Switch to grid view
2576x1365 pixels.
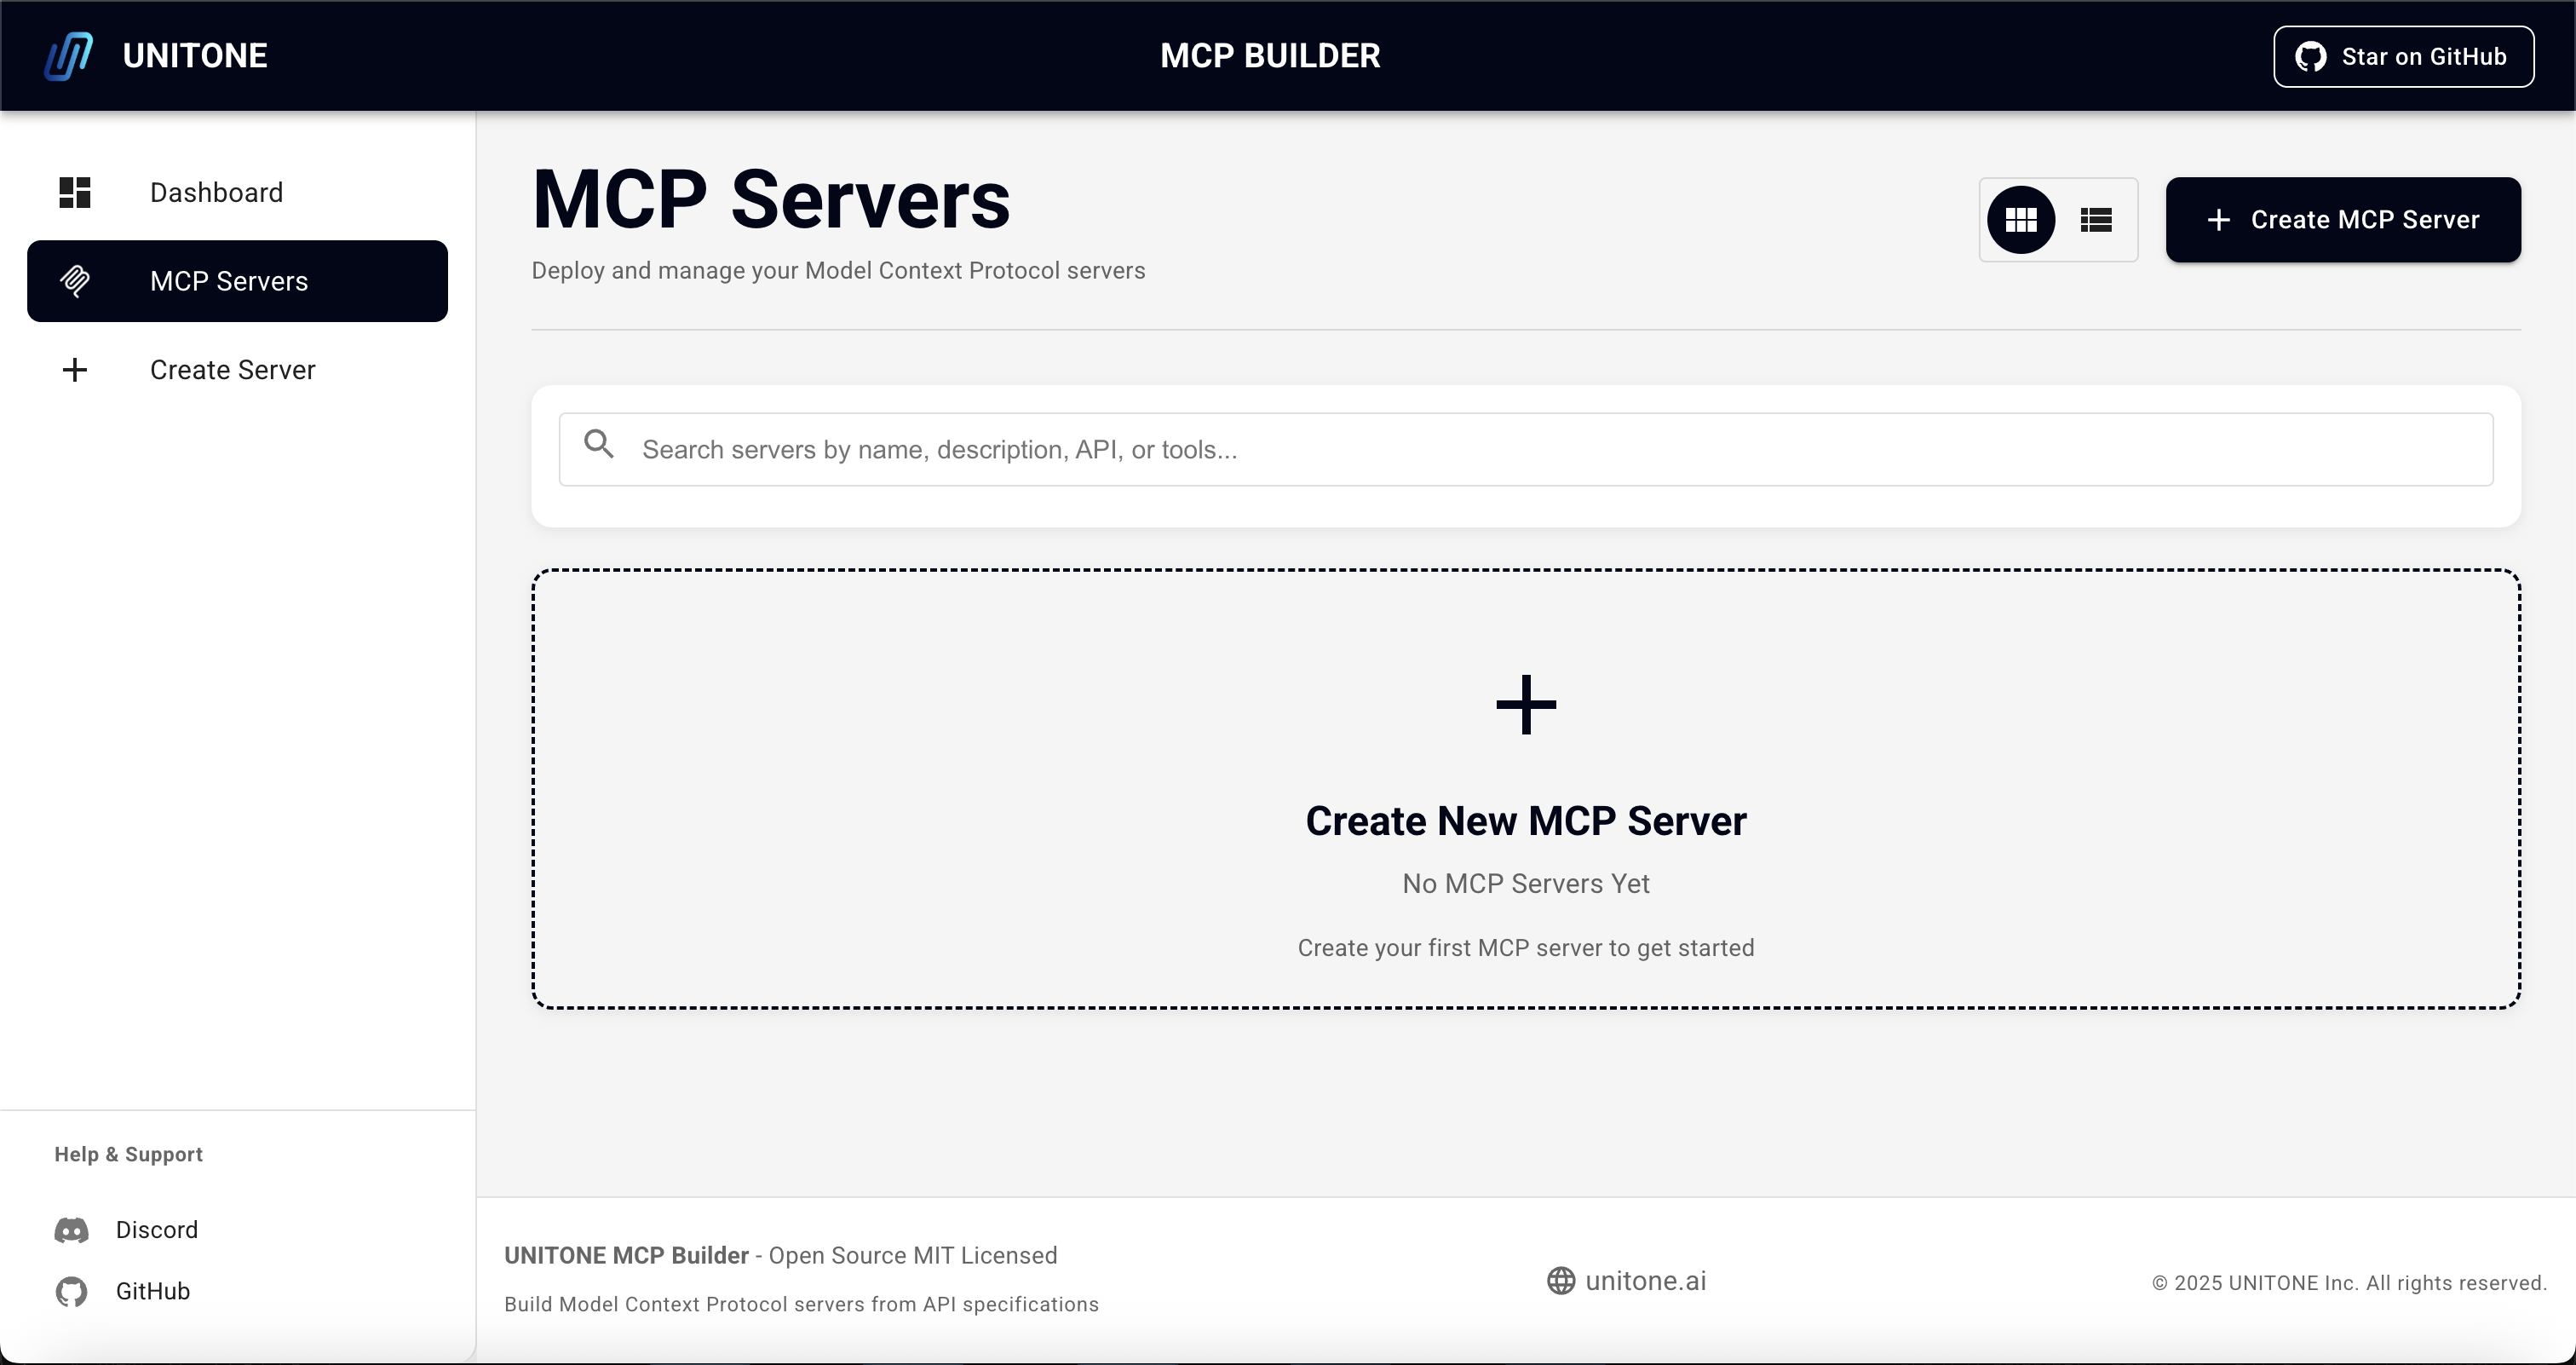(x=2021, y=220)
